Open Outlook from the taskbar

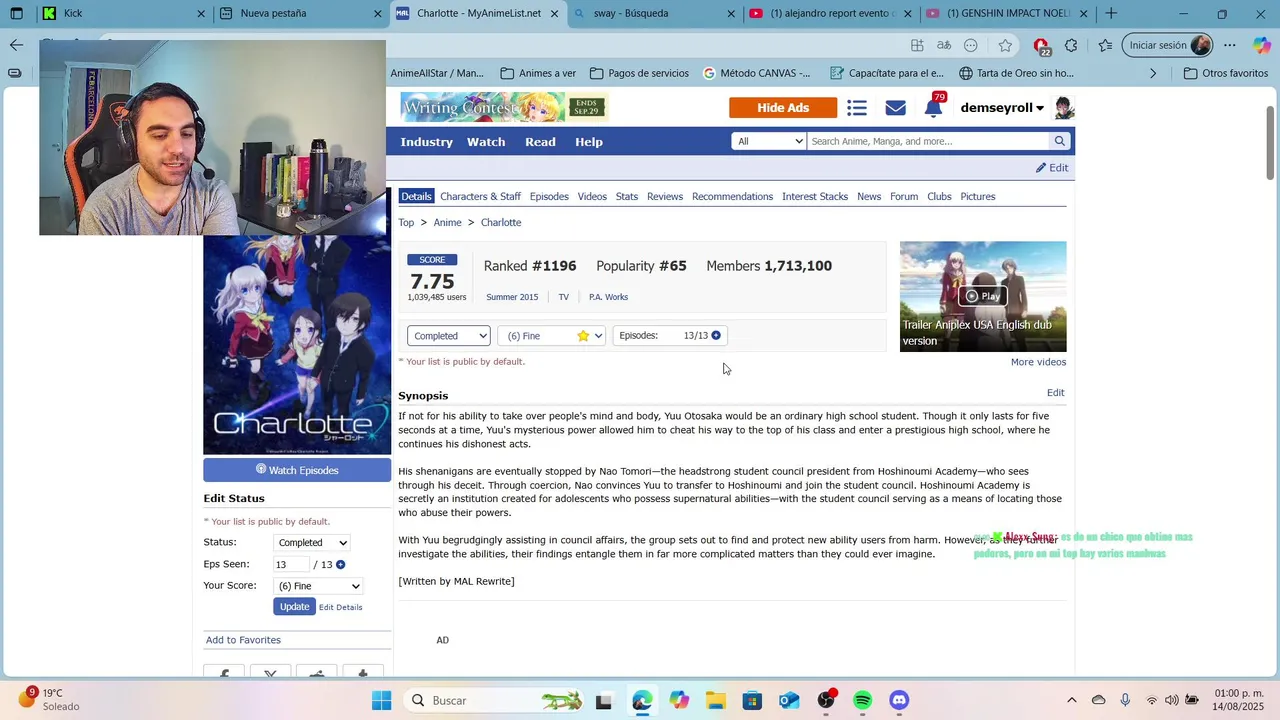(x=789, y=700)
